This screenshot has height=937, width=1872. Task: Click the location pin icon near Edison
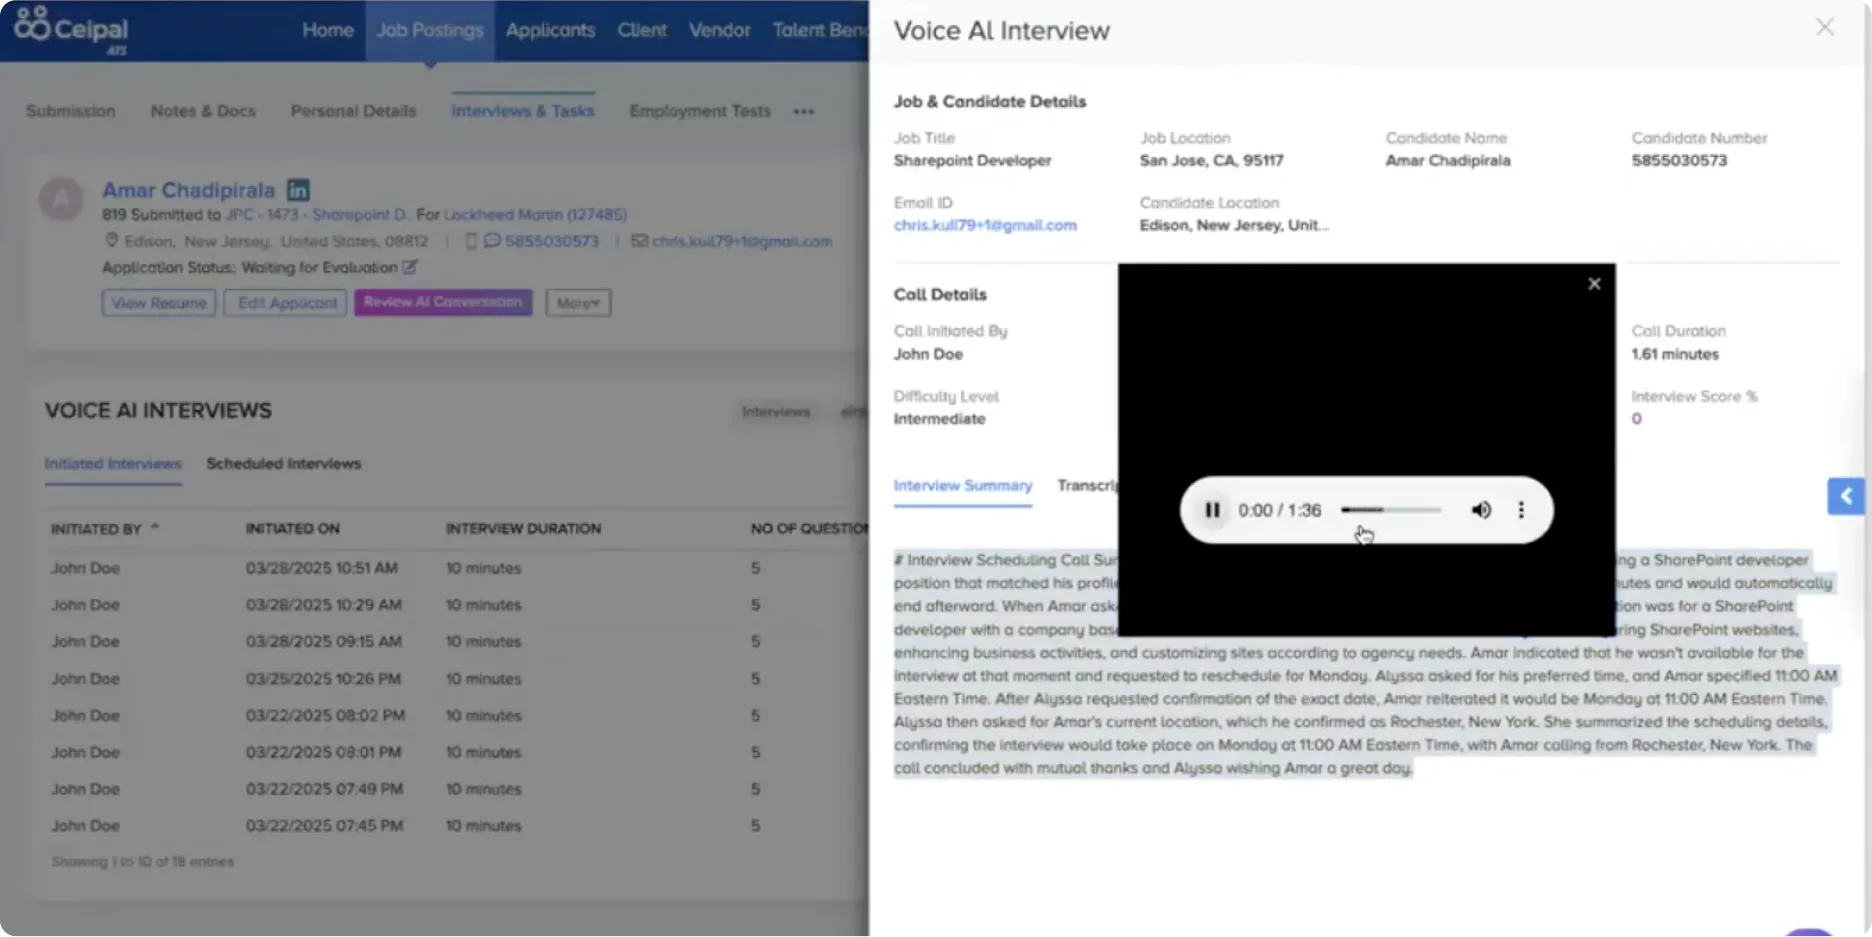point(112,240)
